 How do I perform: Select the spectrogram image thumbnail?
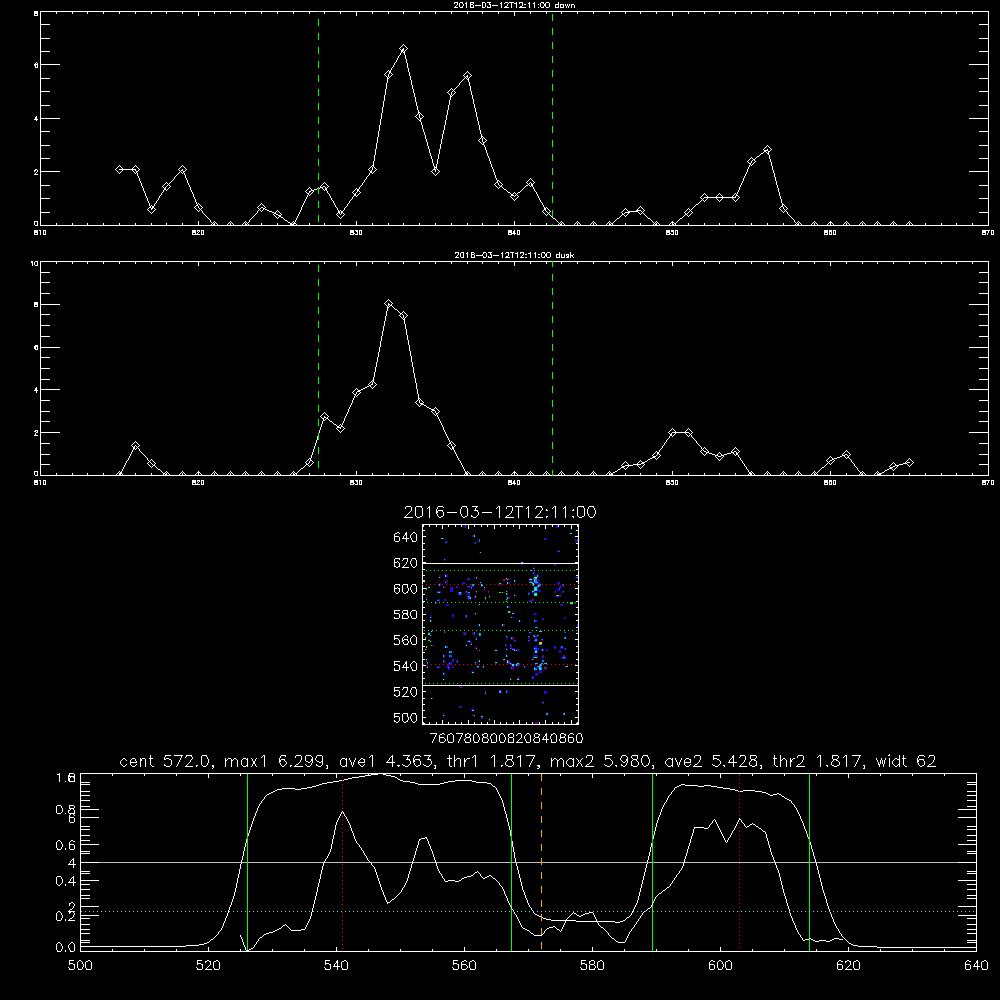point(500,624)
